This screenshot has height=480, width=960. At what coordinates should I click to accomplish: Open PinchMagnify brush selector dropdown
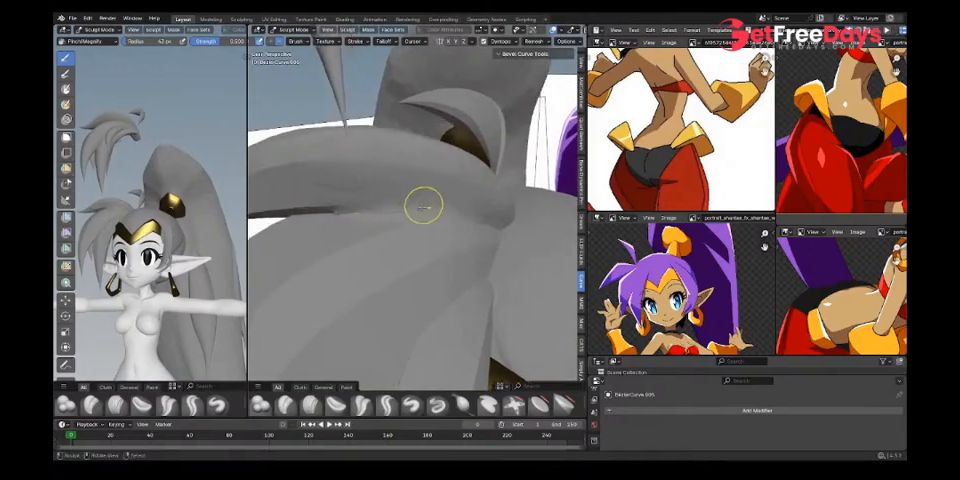(88, 42)
